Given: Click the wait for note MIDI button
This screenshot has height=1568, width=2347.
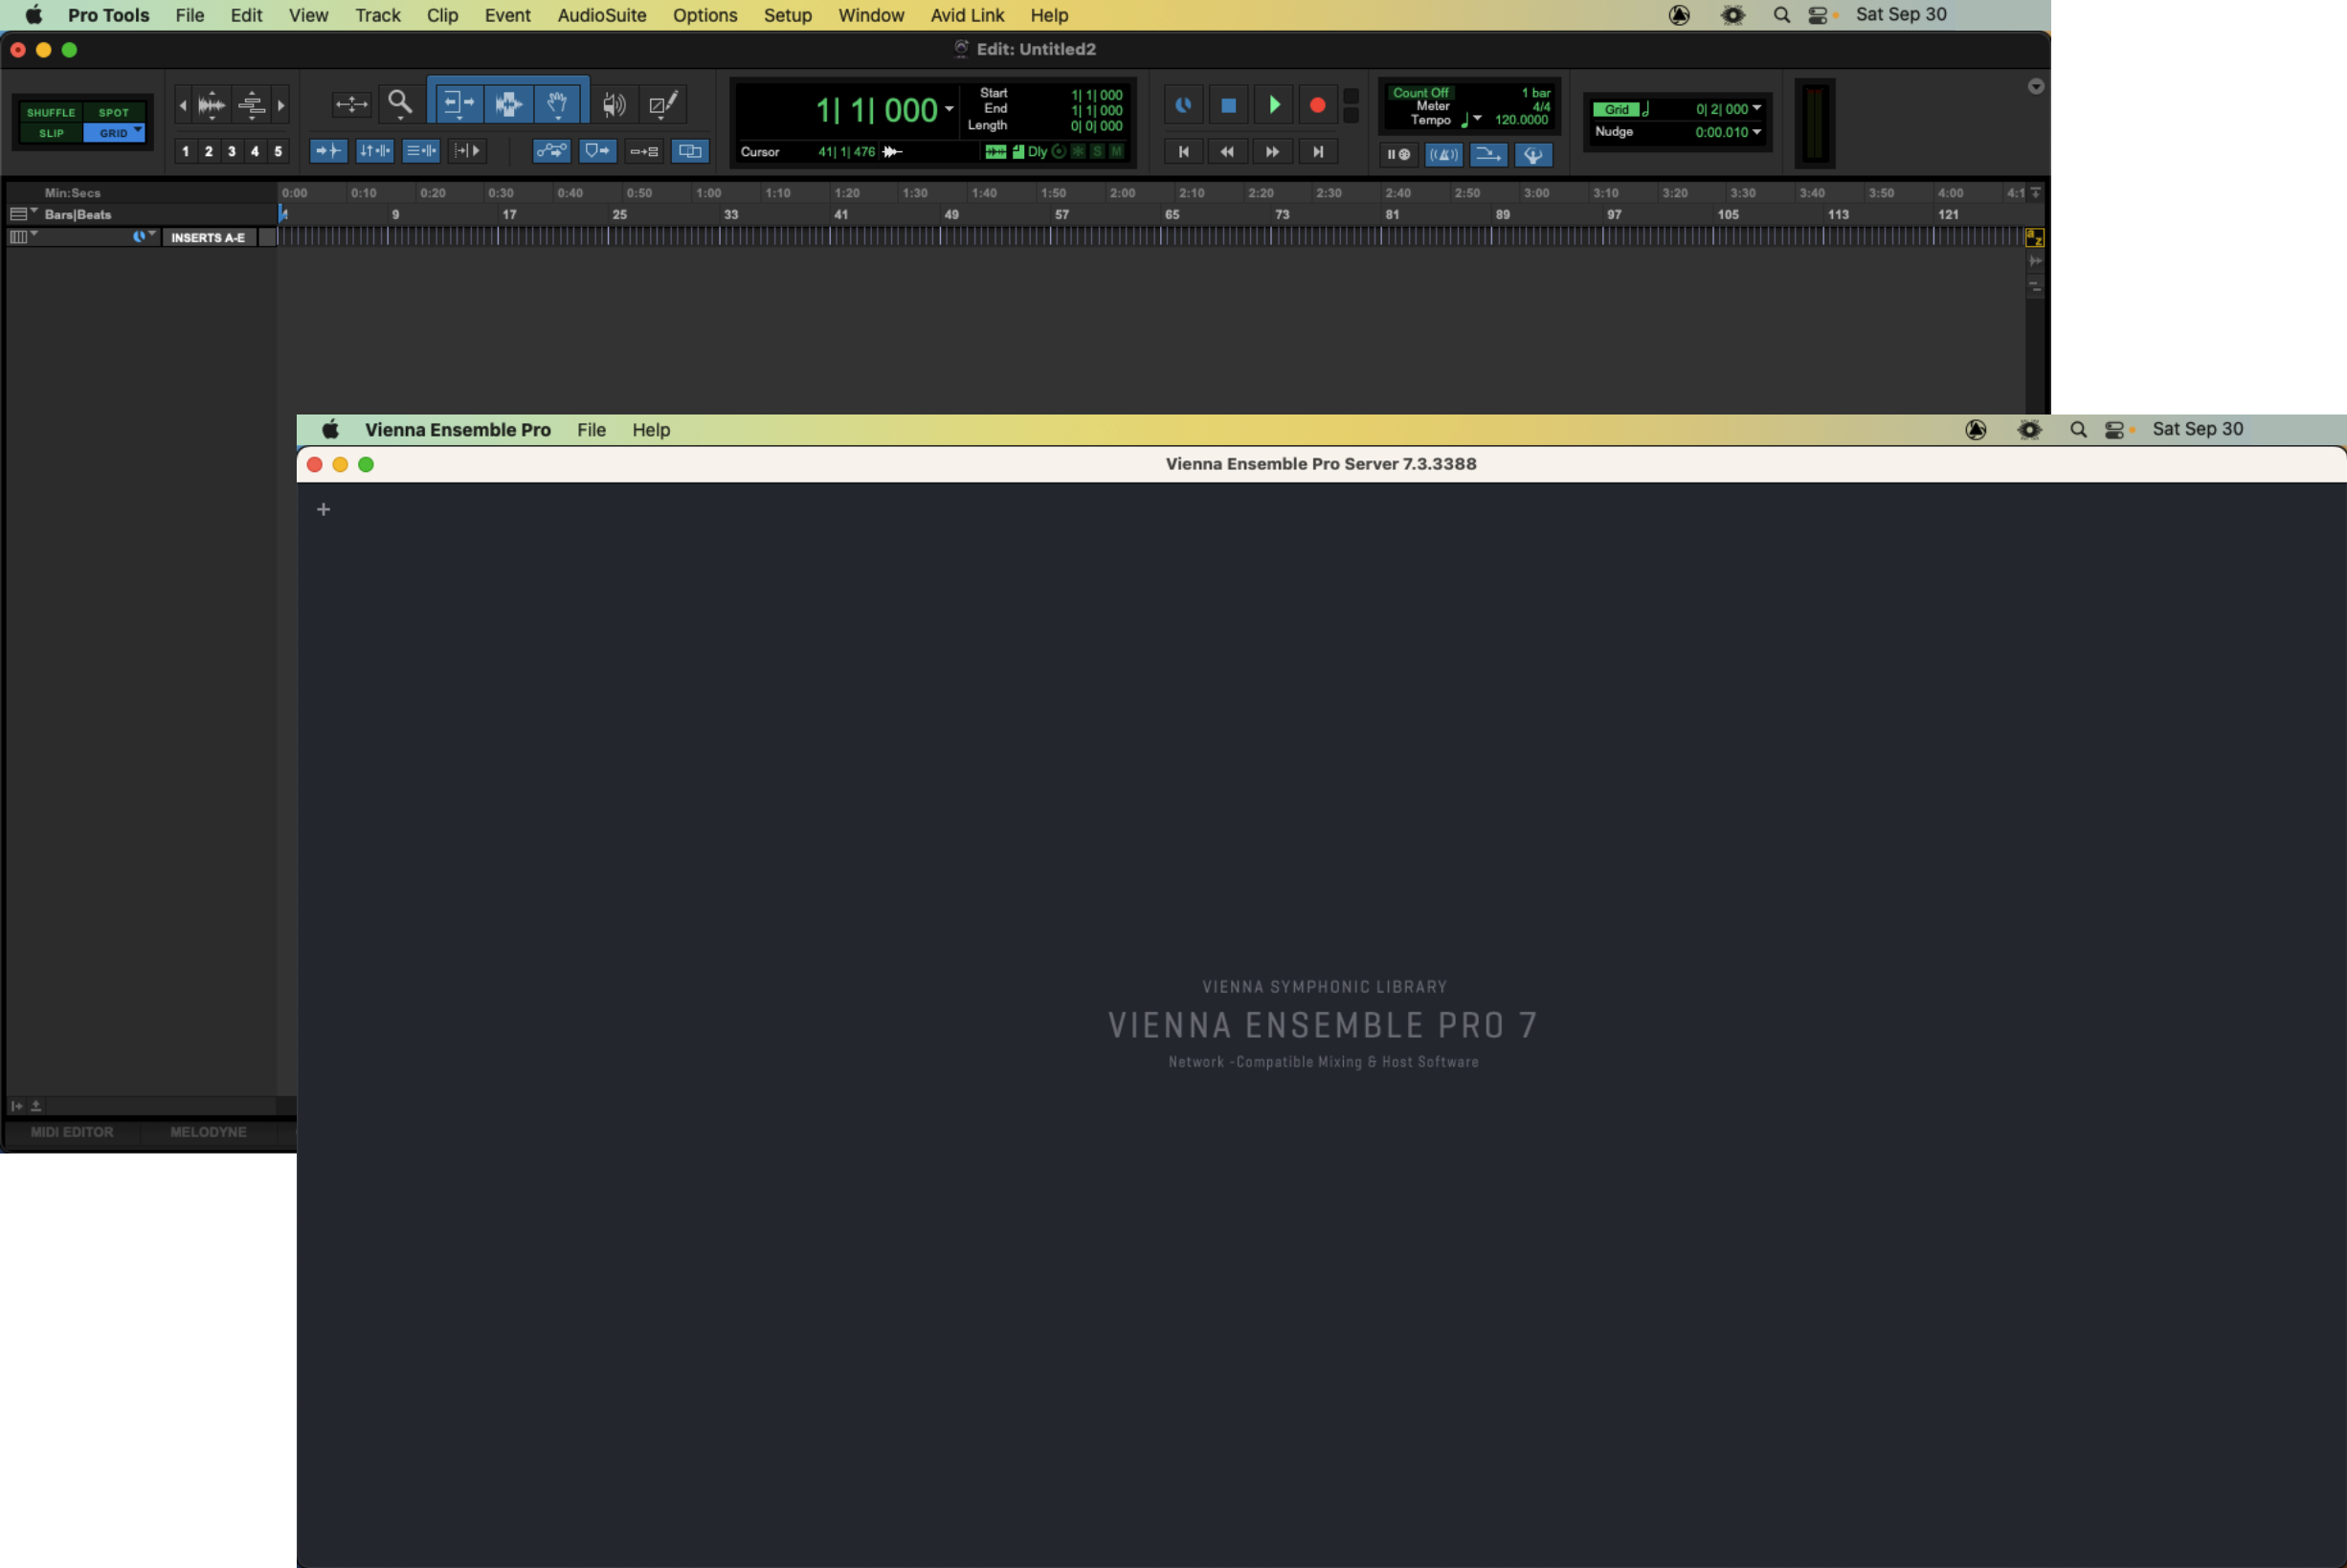Looking at the screenshot, I should (x=1398, y=155).
